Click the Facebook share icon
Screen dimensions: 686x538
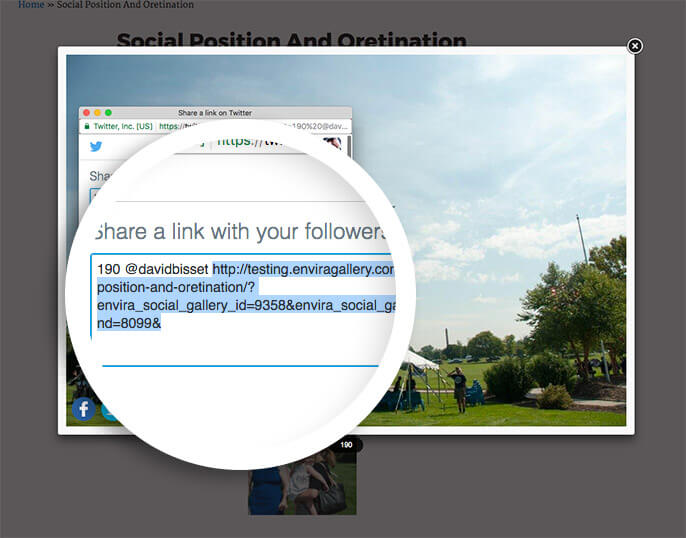coord(83,409)
